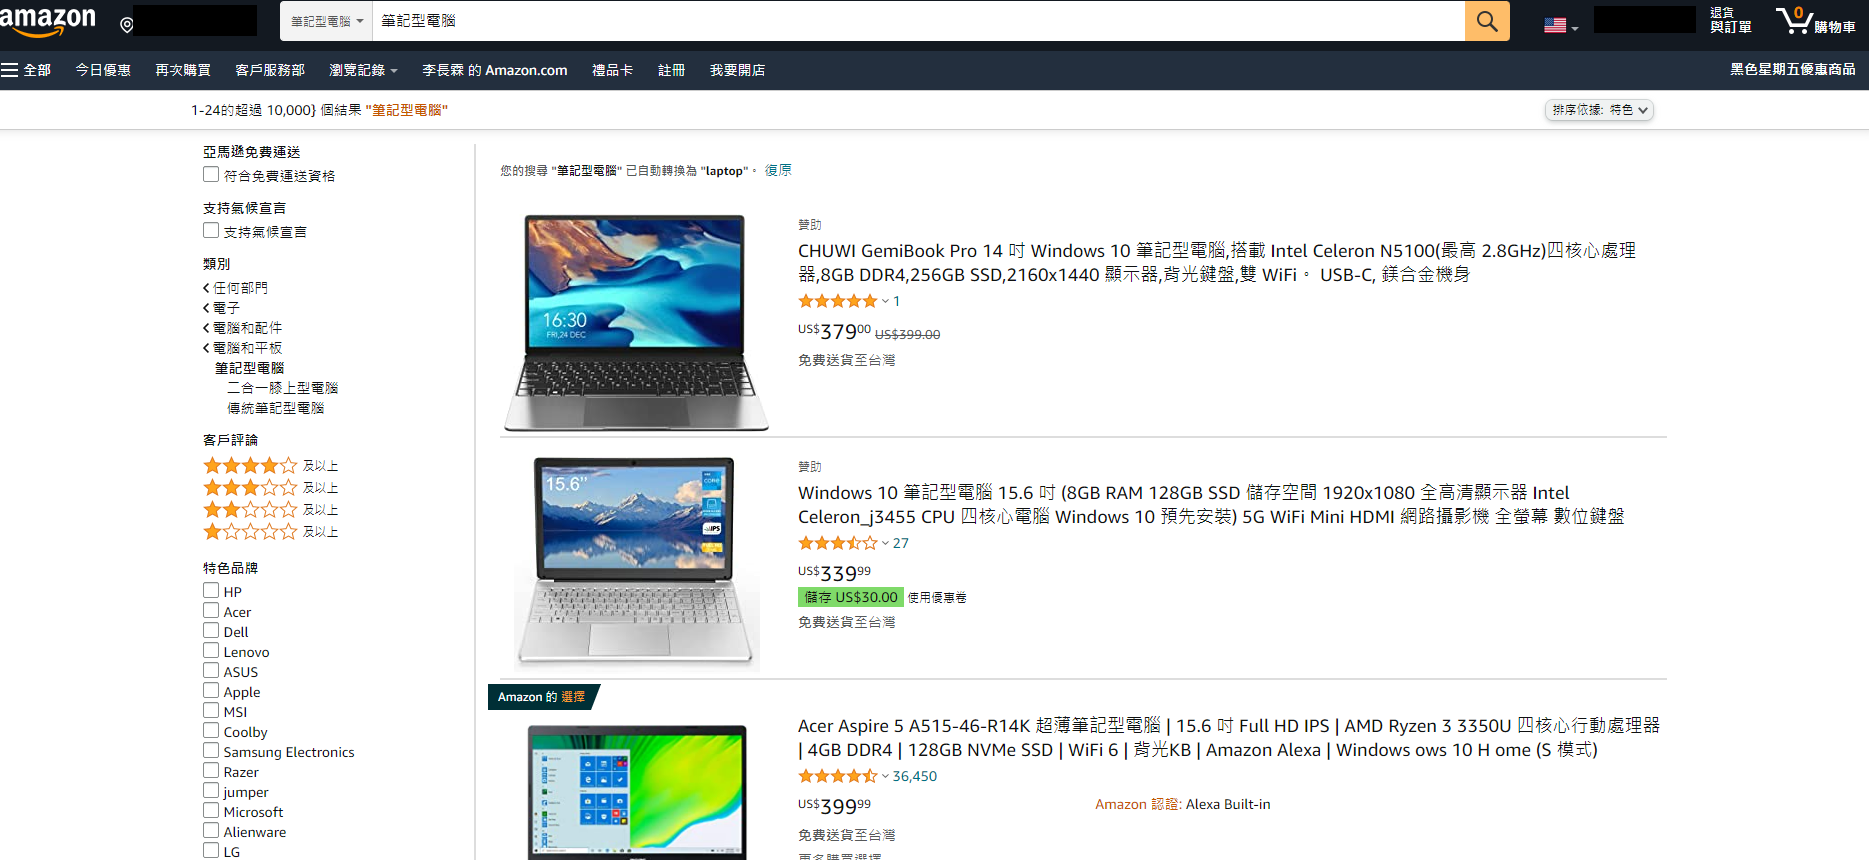Click star rating of Windows 10 15.6 laptop
Image resolution: width=1869 pixels, height=860 pixels.
[x=838, y=543]
